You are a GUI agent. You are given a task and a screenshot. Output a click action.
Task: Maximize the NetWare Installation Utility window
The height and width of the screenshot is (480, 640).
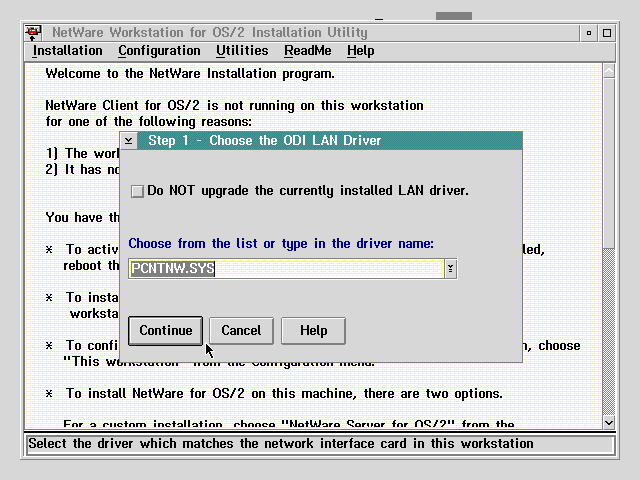pos(607,33)
